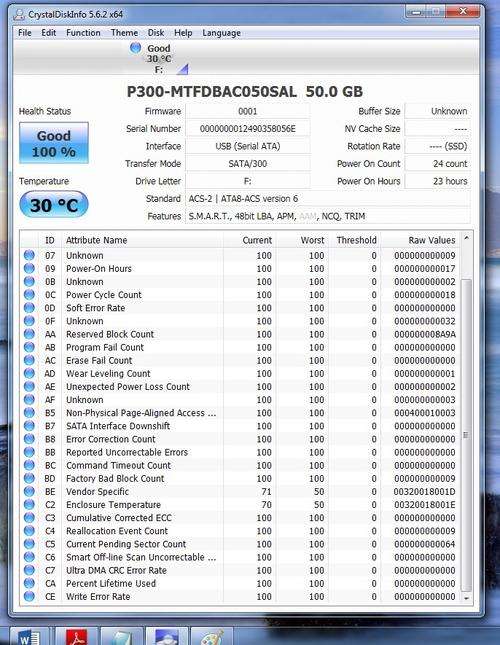Open the Paint icon on the taskbar
The width and height of the screenshot is (500, 645).
[x=211, y=637]
